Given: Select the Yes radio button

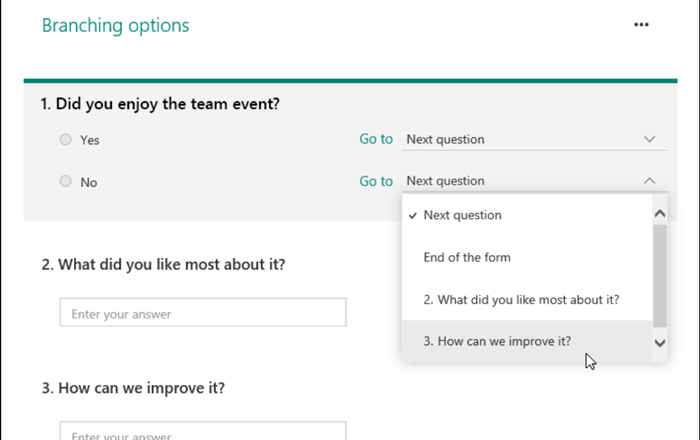Looking at the screenshot, I should [x=66, y=140].
